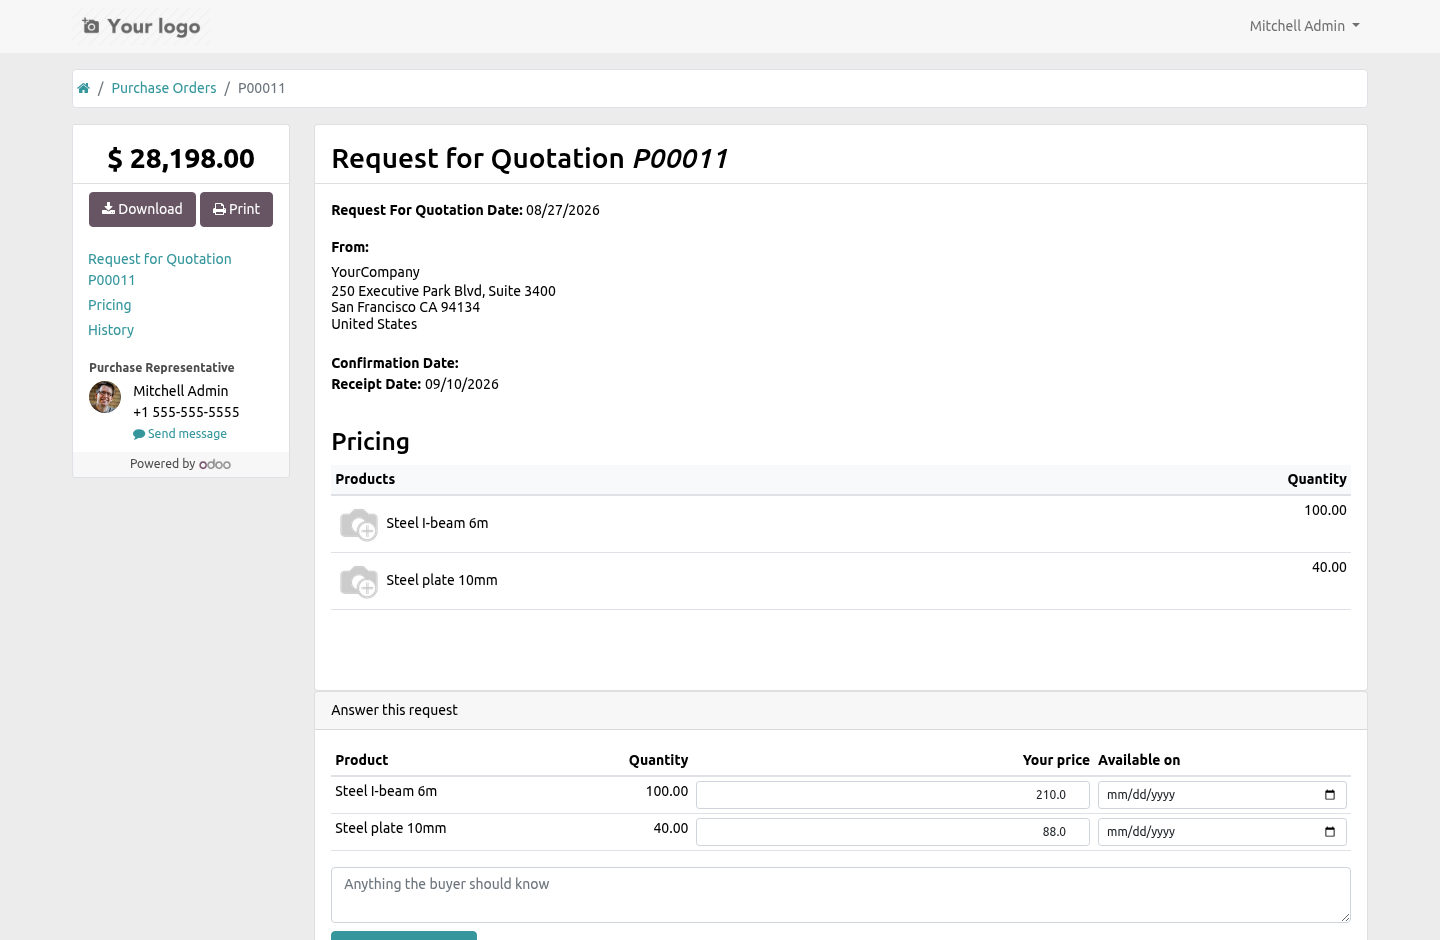Image resolution: width=1440 pixels, height=940 pixels.
Task: Click the phone number +1 555-555-5555
Action: [x=186, y=412]
